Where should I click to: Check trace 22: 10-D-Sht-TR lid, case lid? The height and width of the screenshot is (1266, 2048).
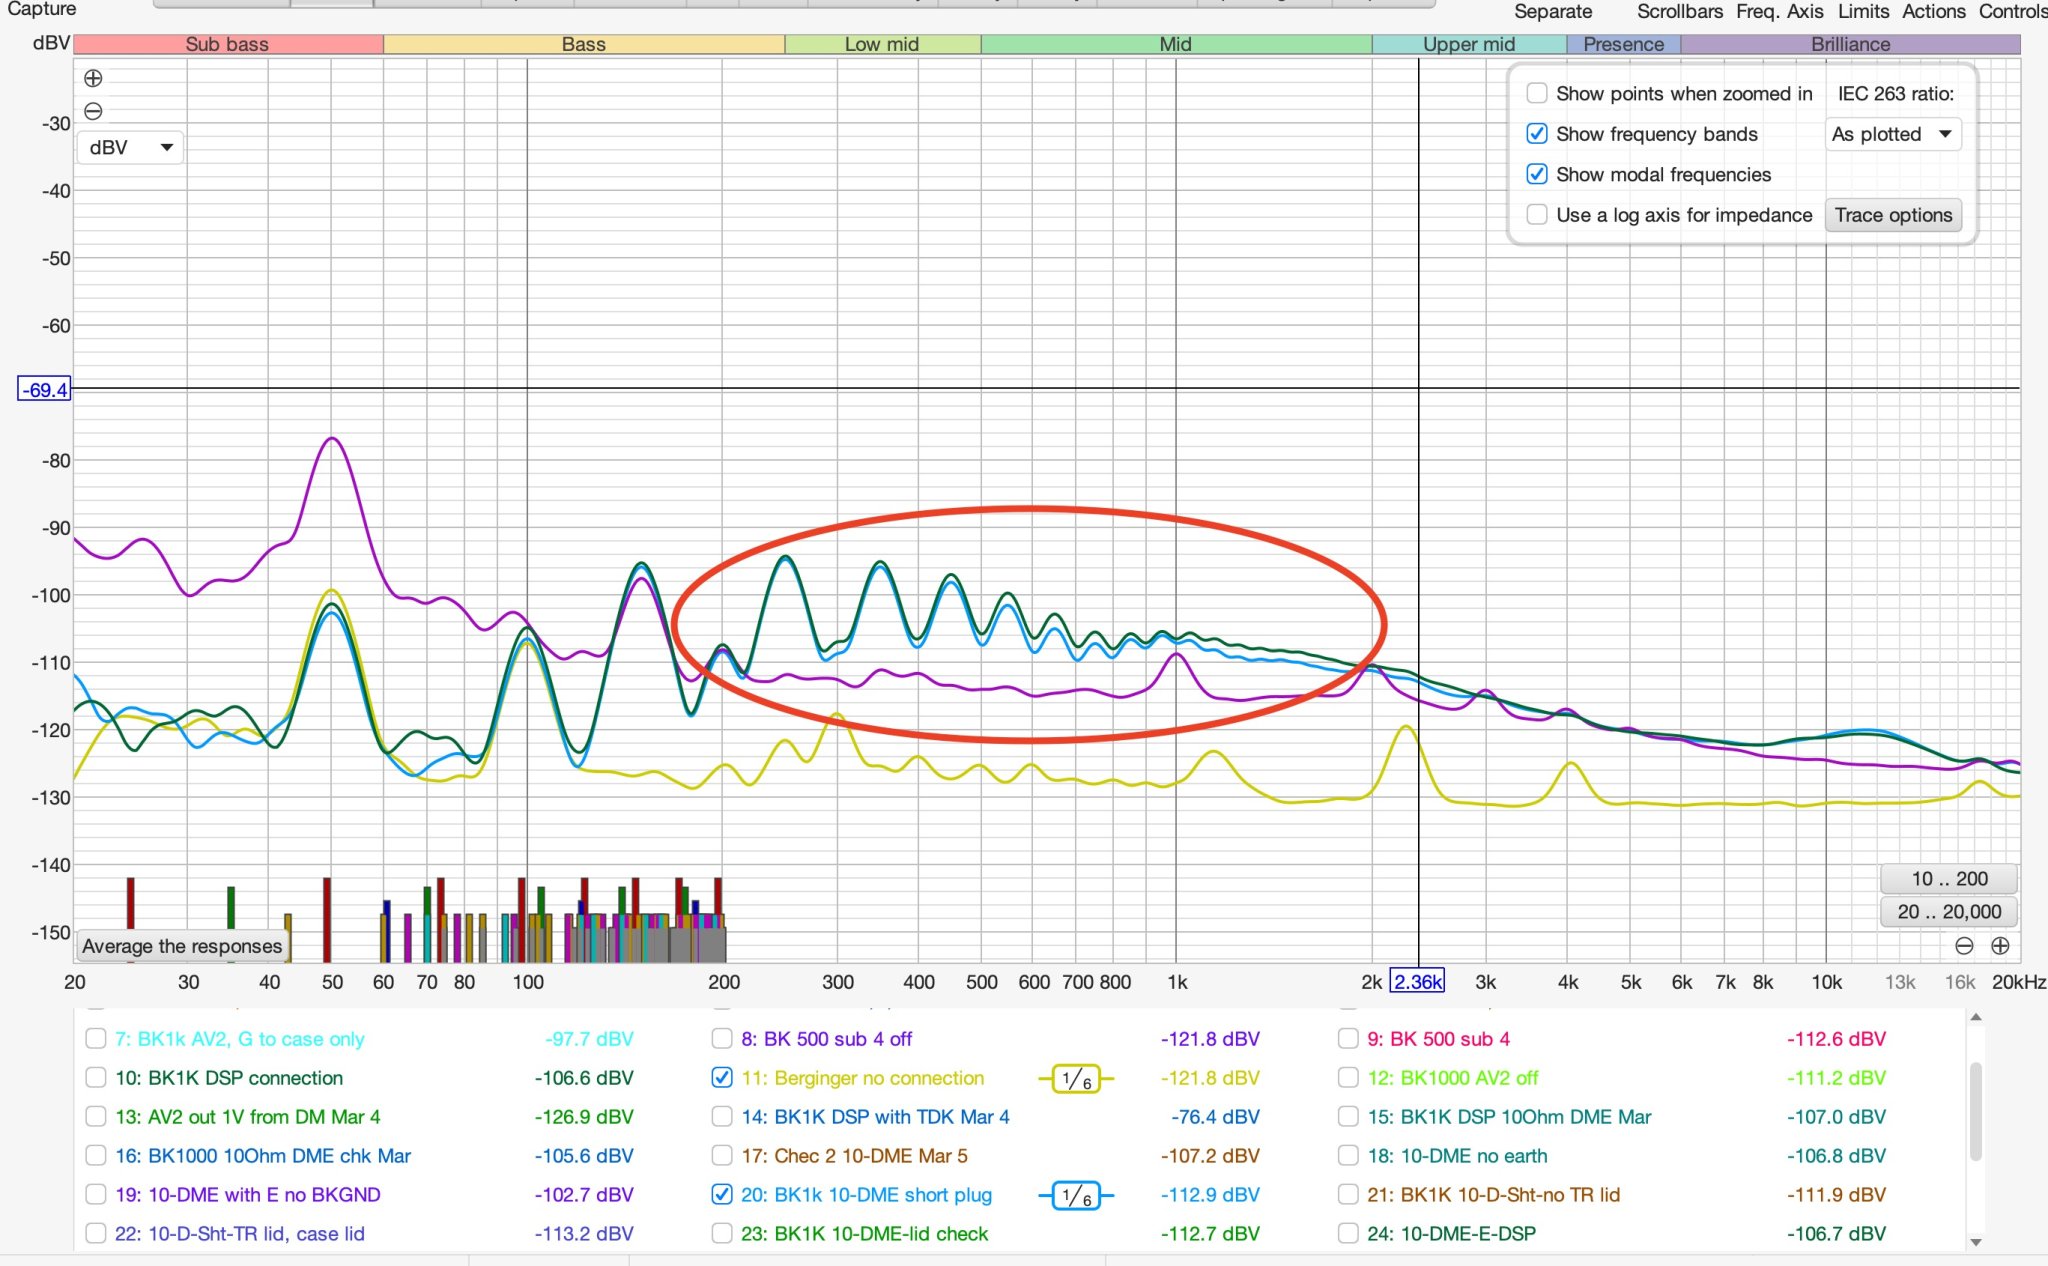click(x=96, y=1234)
